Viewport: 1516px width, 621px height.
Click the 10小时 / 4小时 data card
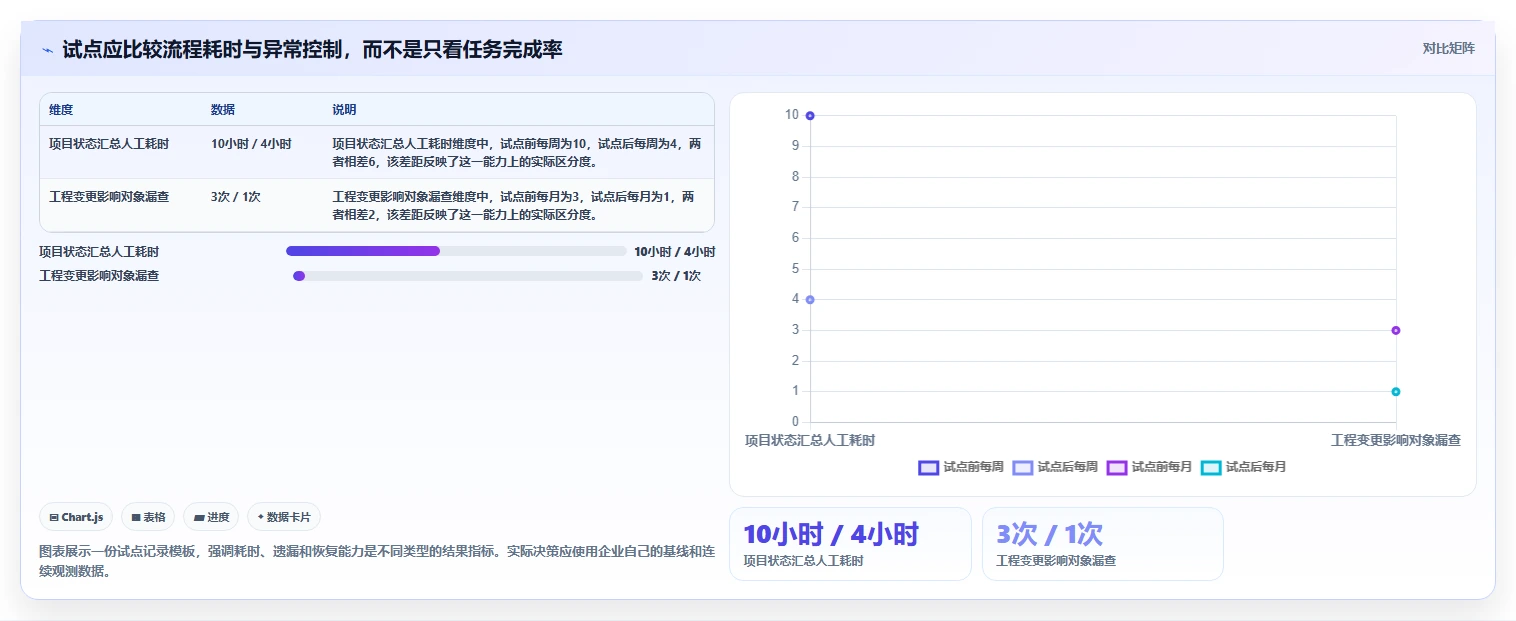pyautogui.click(x=850, y=544)
